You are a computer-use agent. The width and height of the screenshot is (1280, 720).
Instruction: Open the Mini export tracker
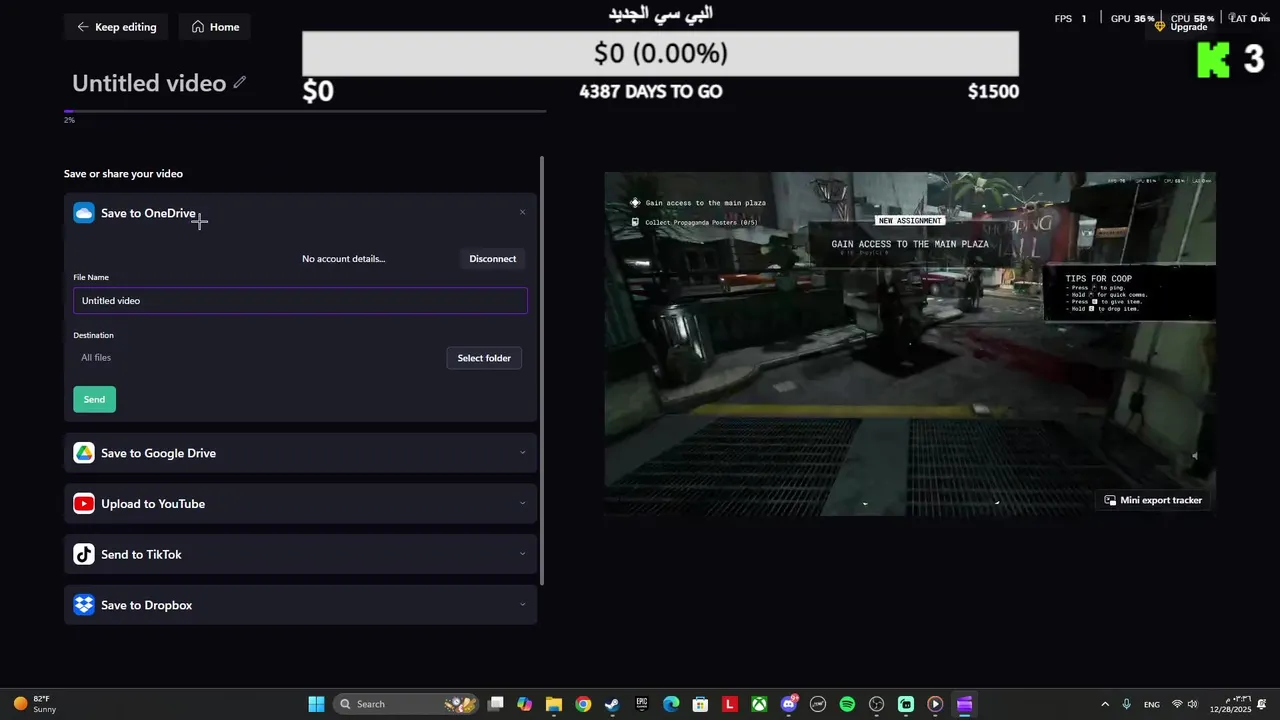1153,500
